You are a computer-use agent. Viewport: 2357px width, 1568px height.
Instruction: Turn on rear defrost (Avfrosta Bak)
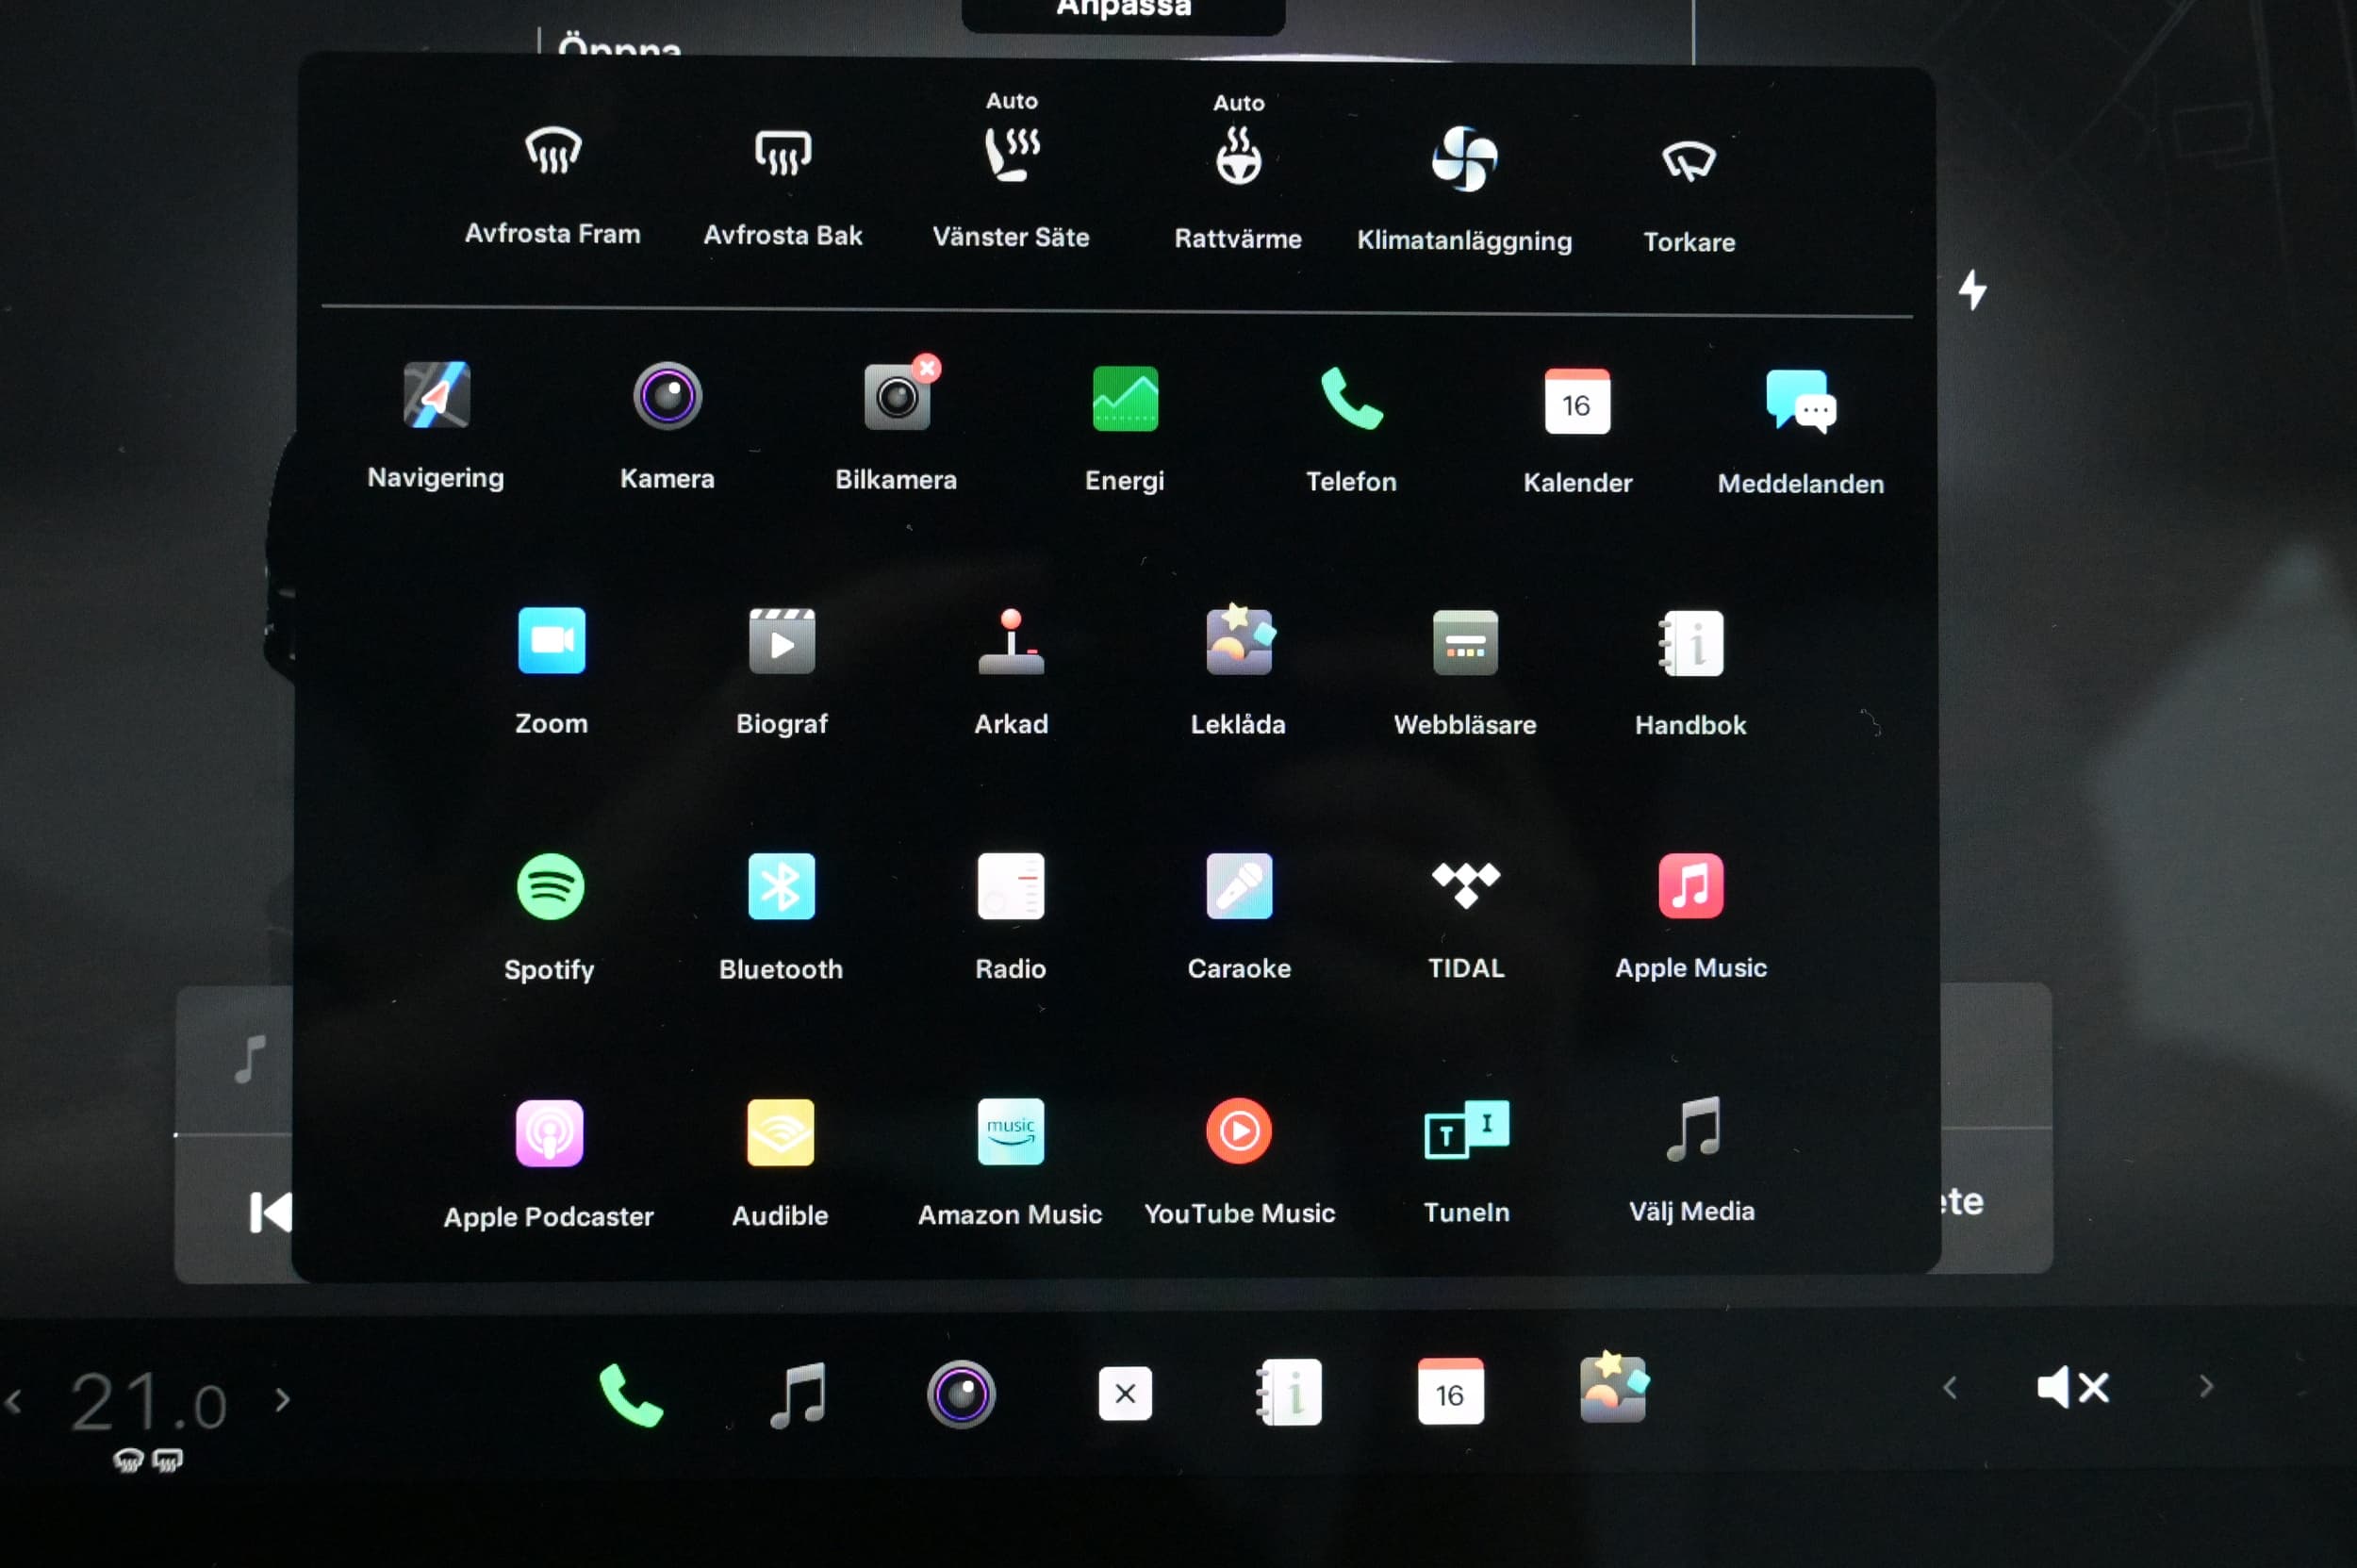pyautogui.click(x=783, y=153)
